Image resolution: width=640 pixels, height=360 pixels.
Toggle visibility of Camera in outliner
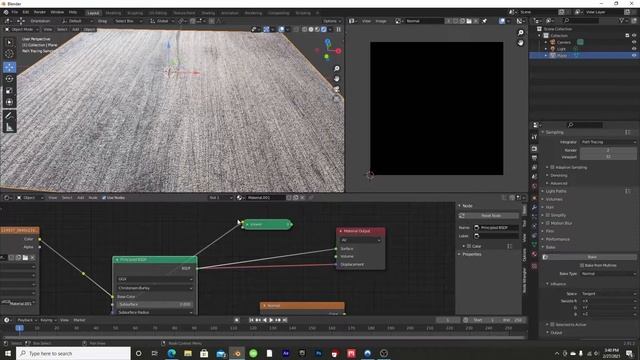point(634,42)
